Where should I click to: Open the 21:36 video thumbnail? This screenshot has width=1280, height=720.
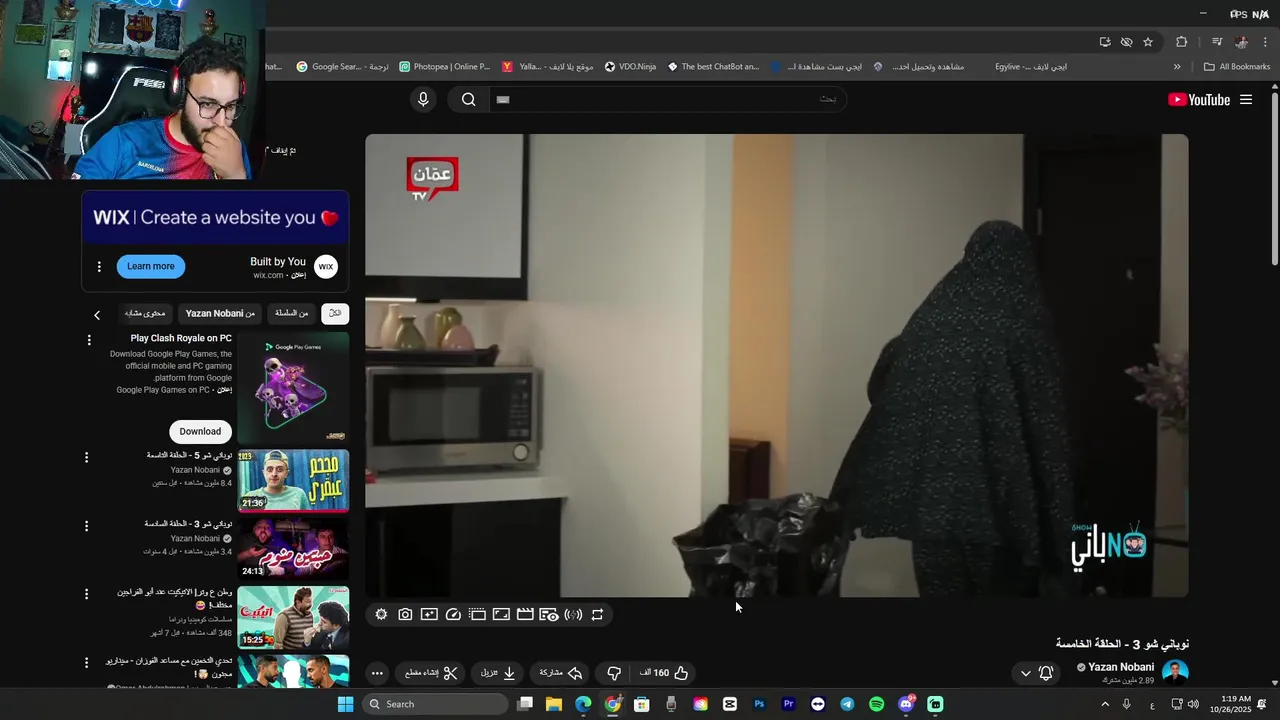[x=293, y=480]
